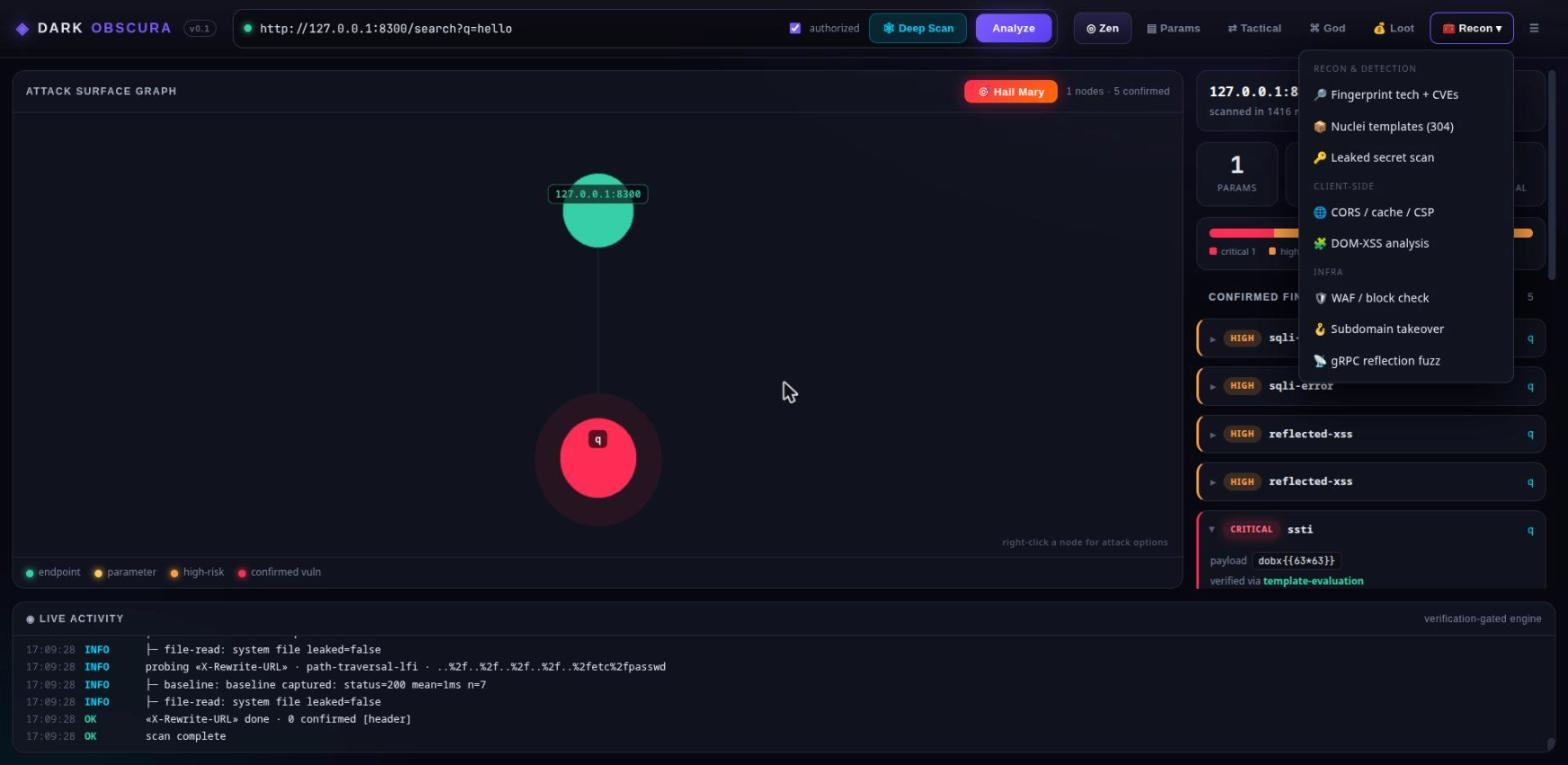Toggle the authorized checkbox
This screenshot has height=765, width=1568.
pos(795,28)
